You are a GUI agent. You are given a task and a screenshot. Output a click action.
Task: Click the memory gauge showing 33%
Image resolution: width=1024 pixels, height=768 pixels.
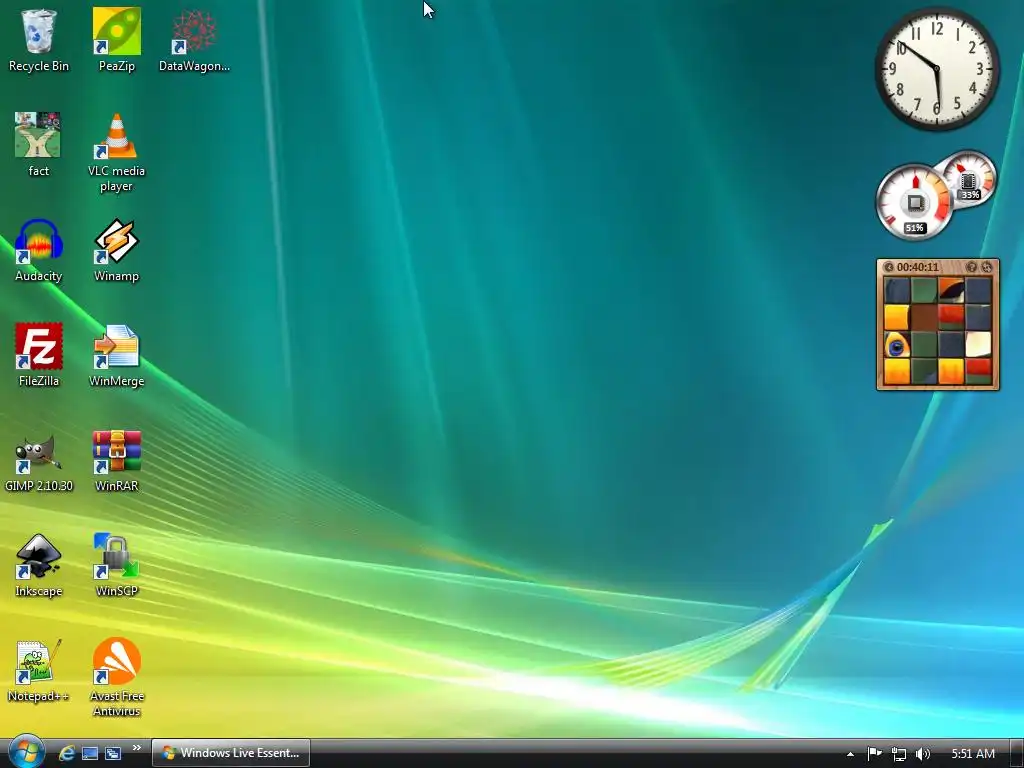969,178
